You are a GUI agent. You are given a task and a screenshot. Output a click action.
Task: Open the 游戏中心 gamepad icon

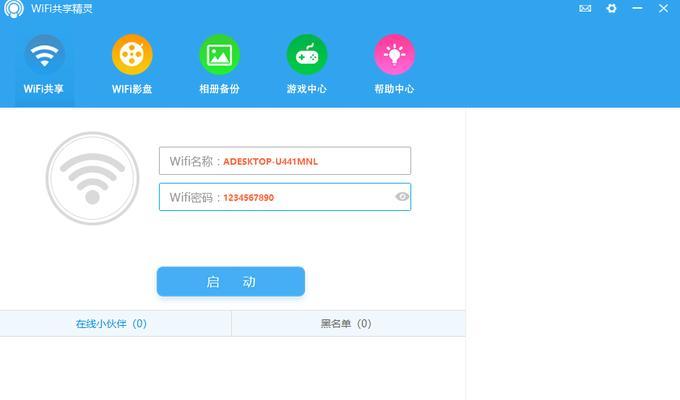(307, 55)
